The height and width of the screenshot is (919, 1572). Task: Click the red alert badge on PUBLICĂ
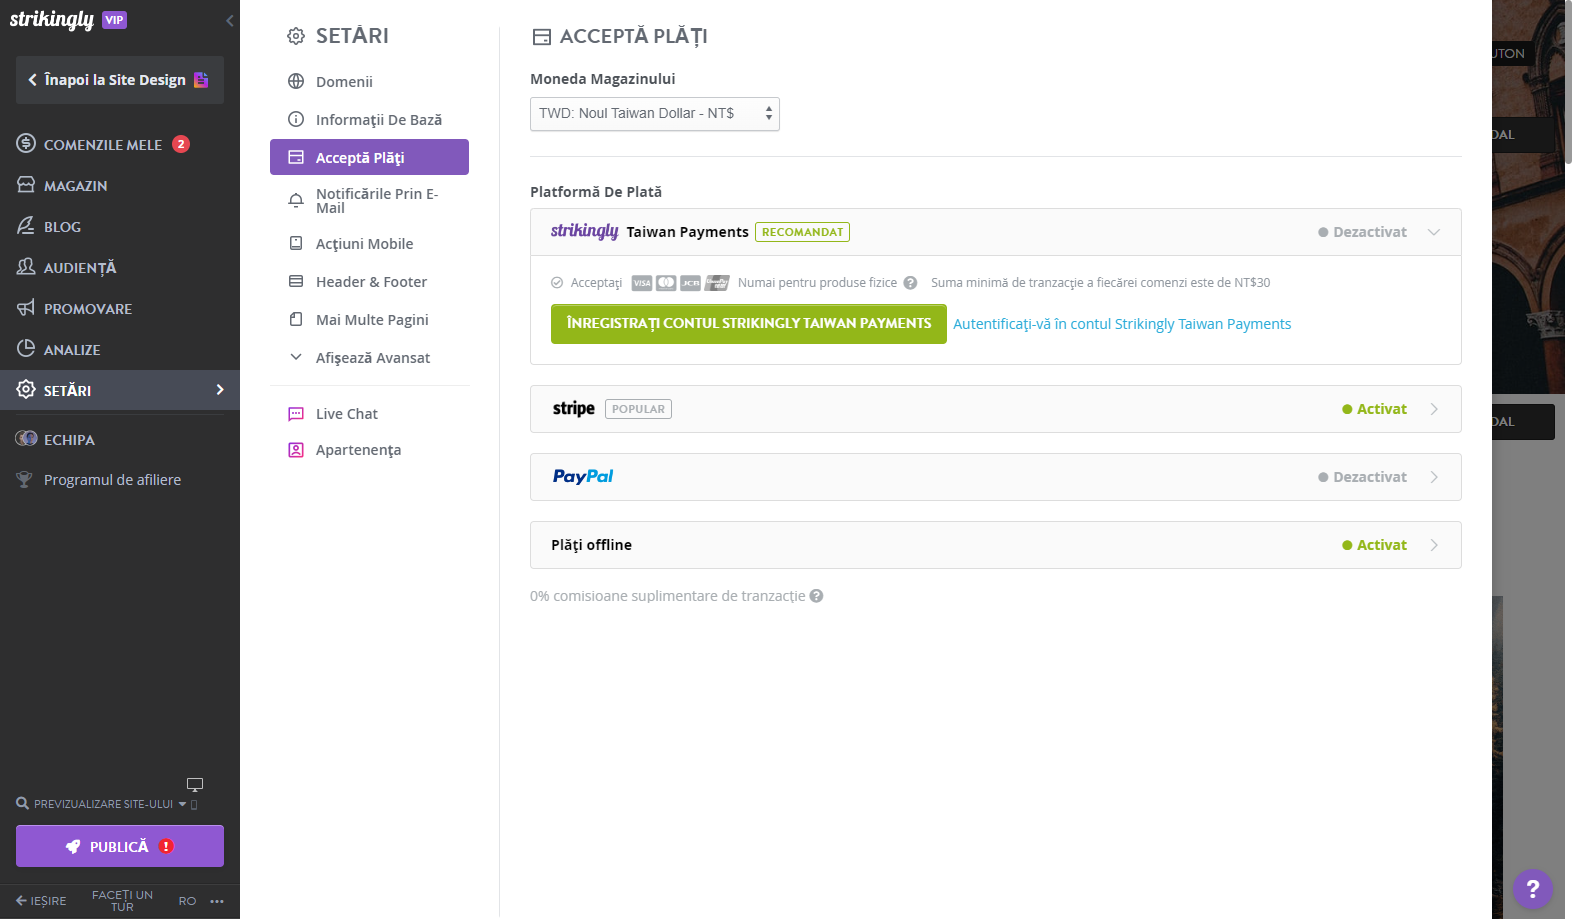[x=166, y=846]
